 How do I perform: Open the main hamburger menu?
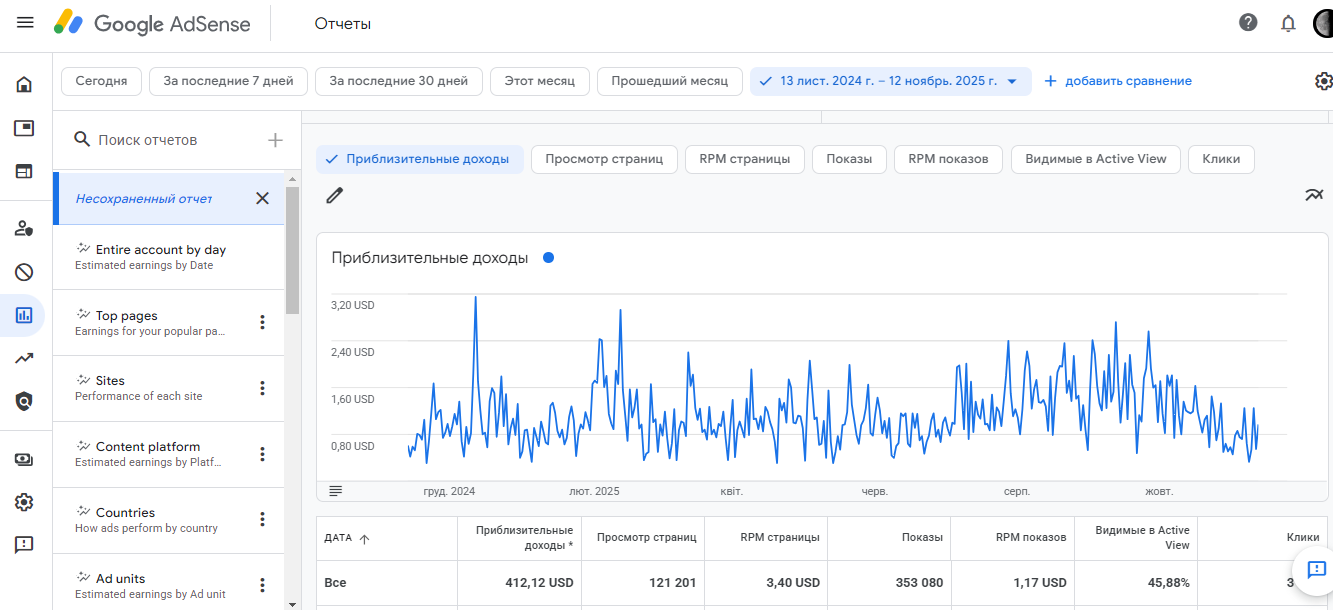point(25,23)
